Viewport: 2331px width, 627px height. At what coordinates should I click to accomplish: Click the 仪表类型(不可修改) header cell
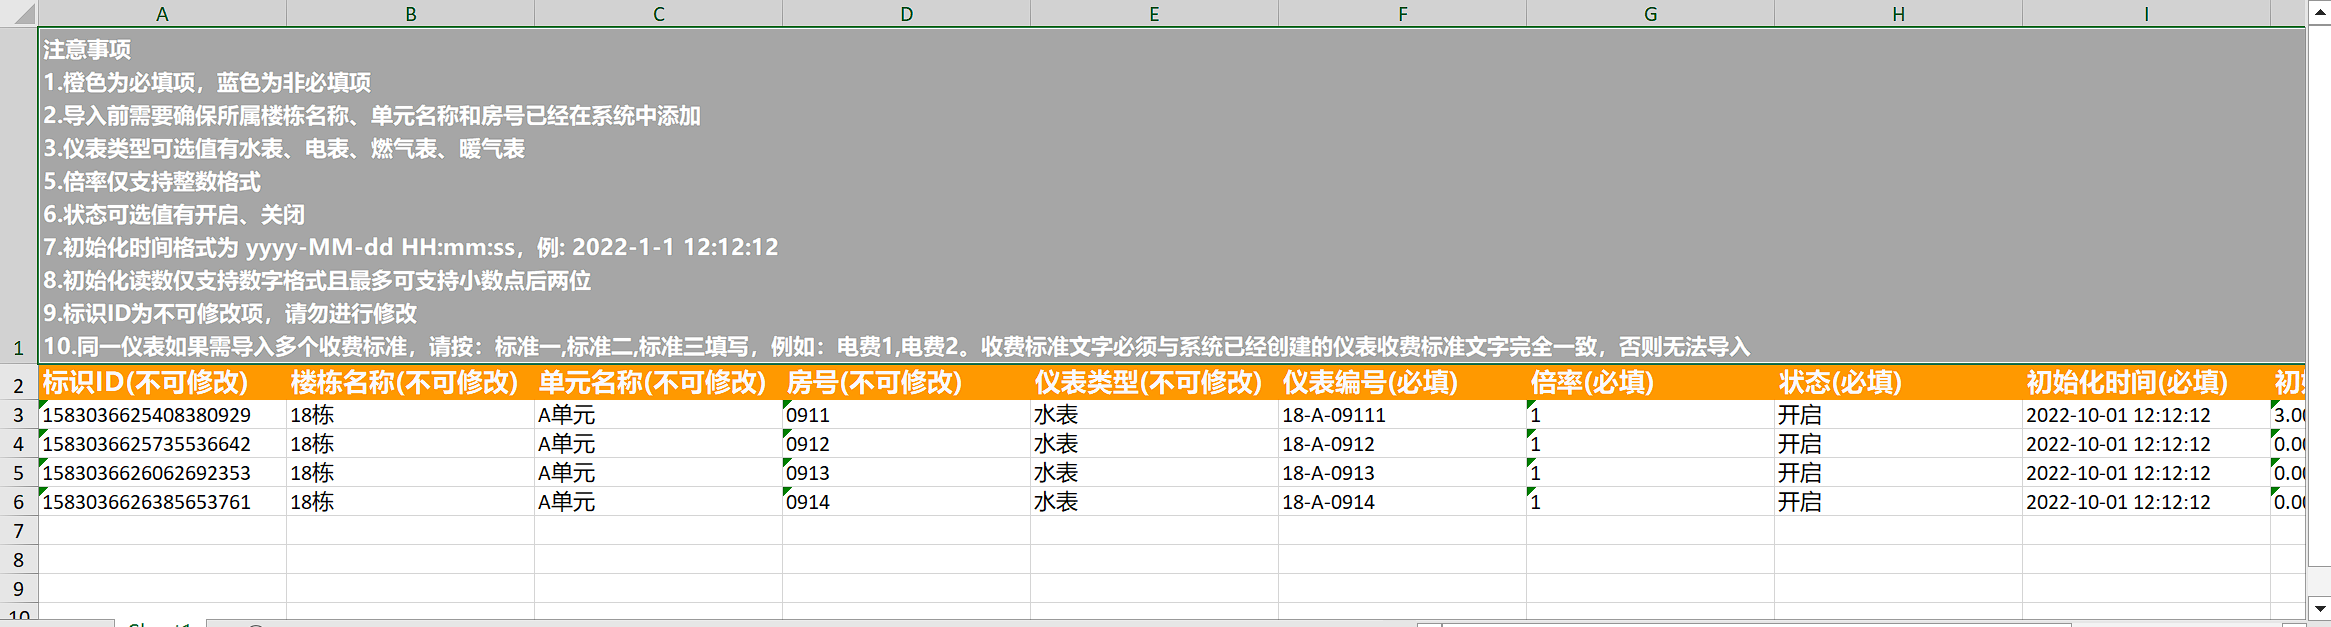point(1154,383)
